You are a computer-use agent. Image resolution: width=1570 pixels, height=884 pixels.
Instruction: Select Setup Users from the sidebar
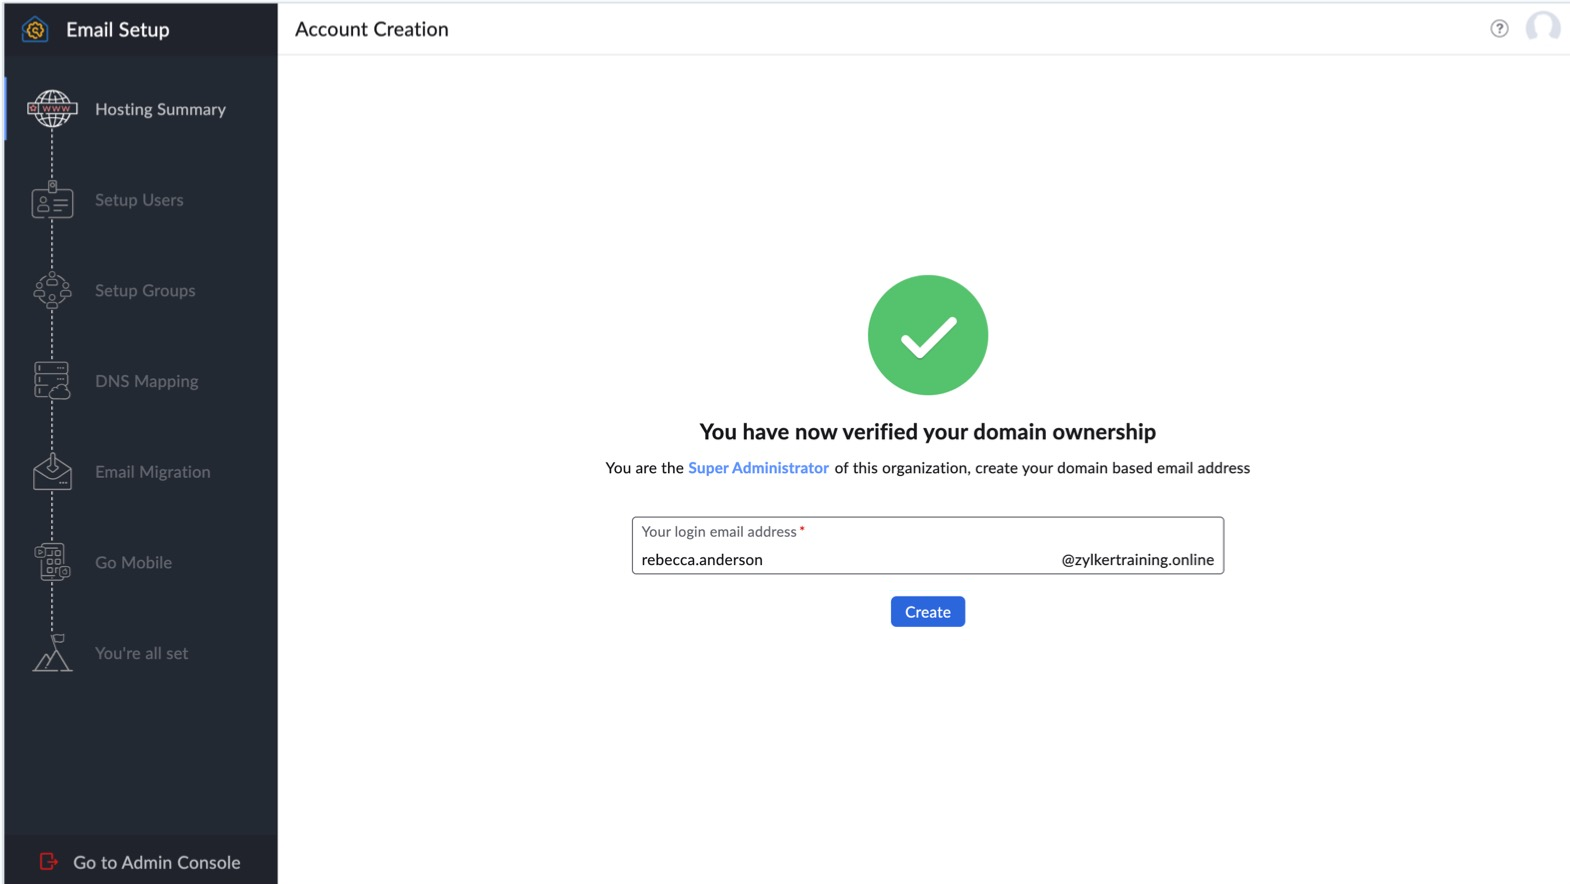pos(139,200)
